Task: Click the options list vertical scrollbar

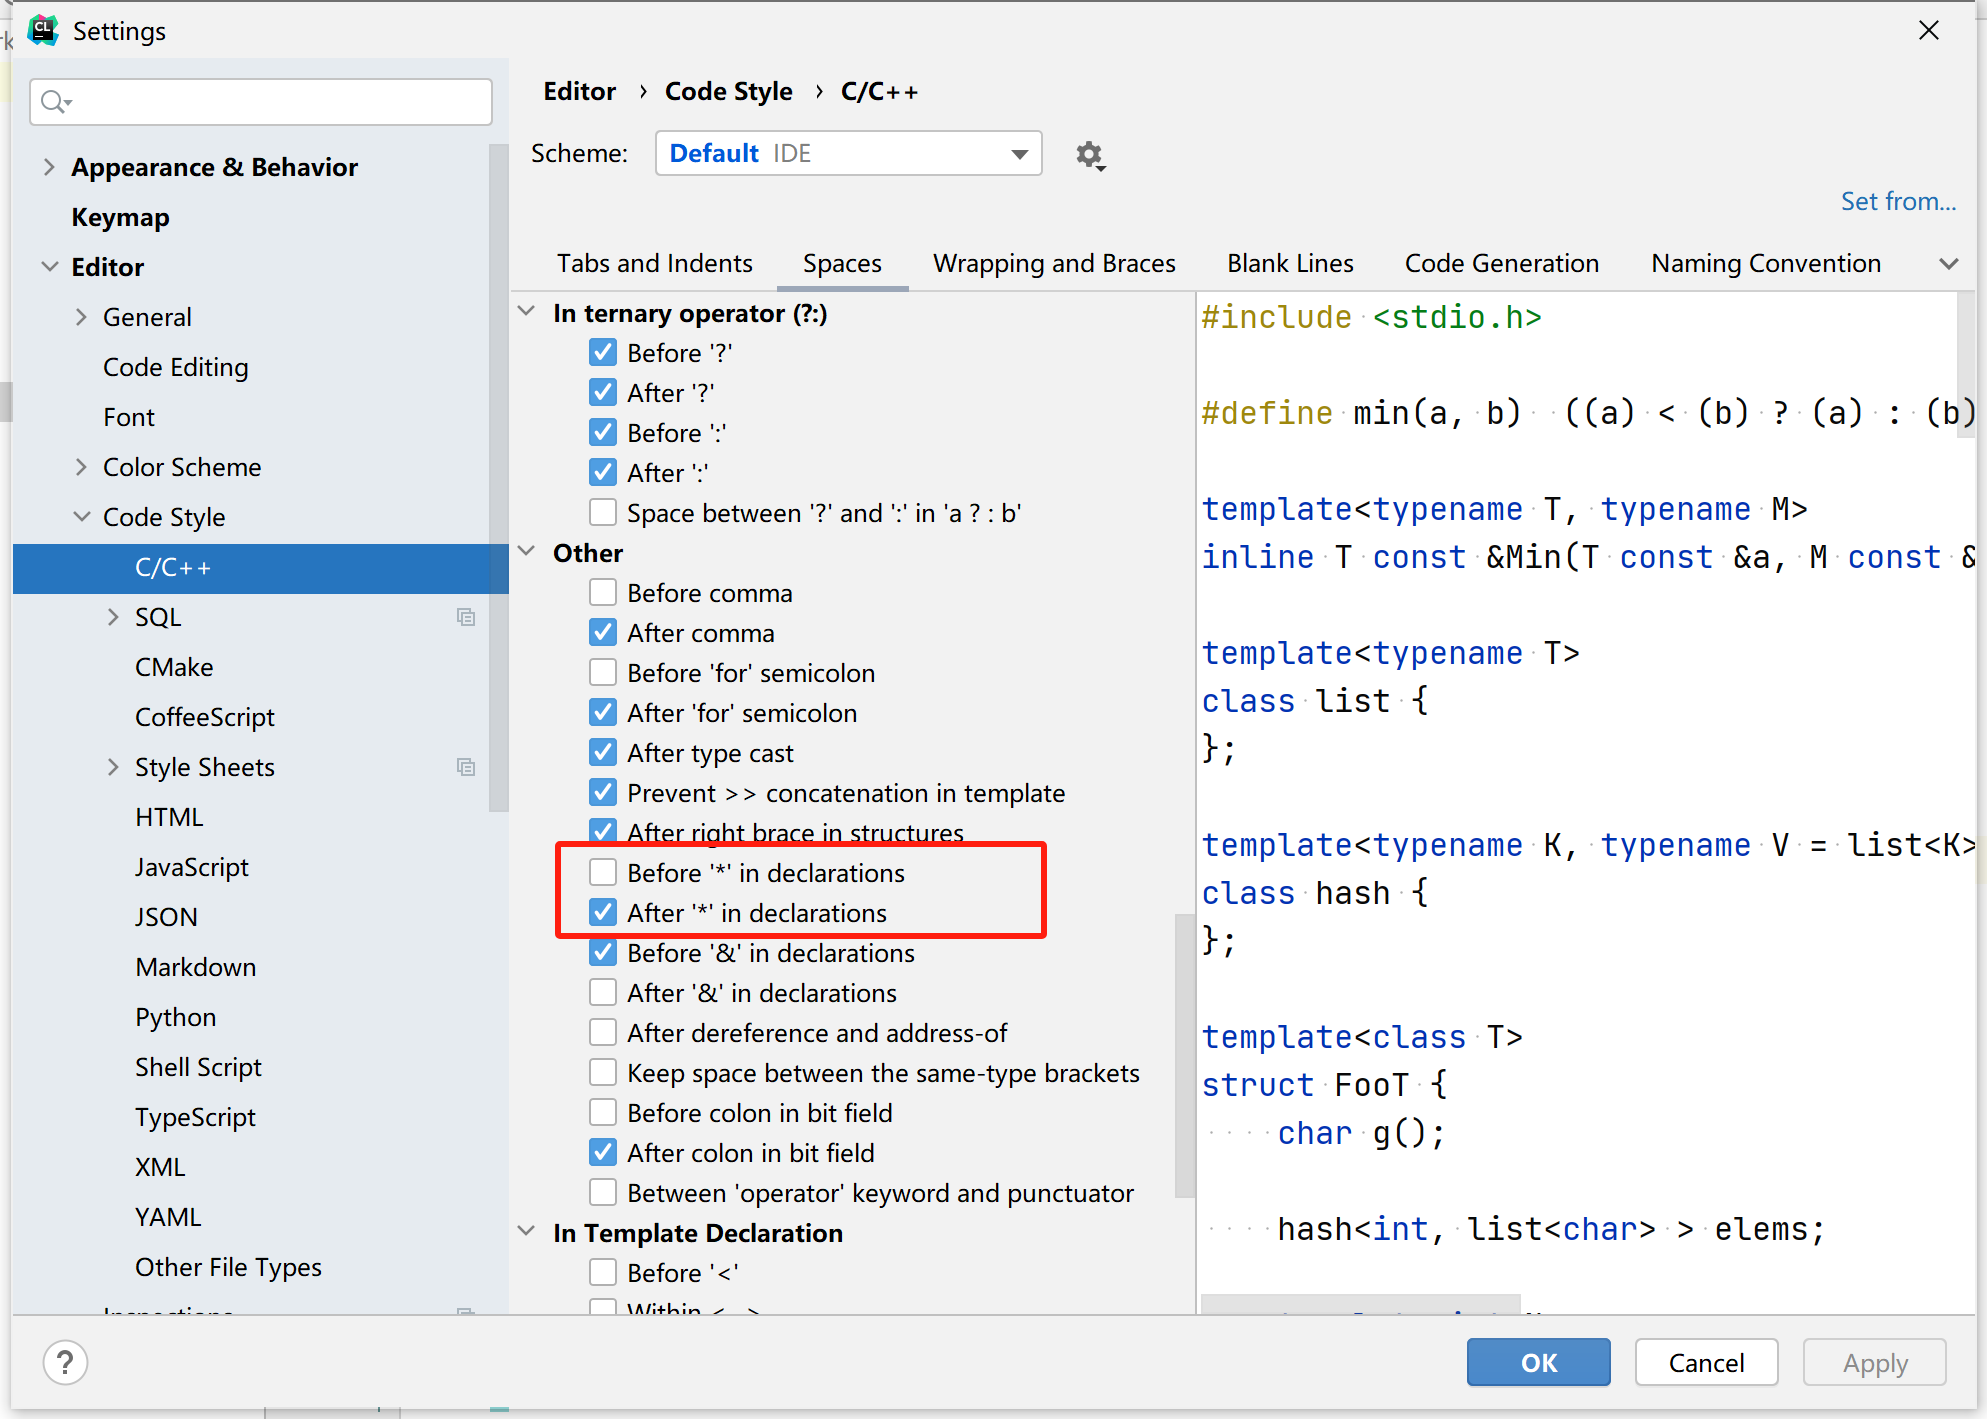Action: pyautogui.click(x=1184, y=1055)
